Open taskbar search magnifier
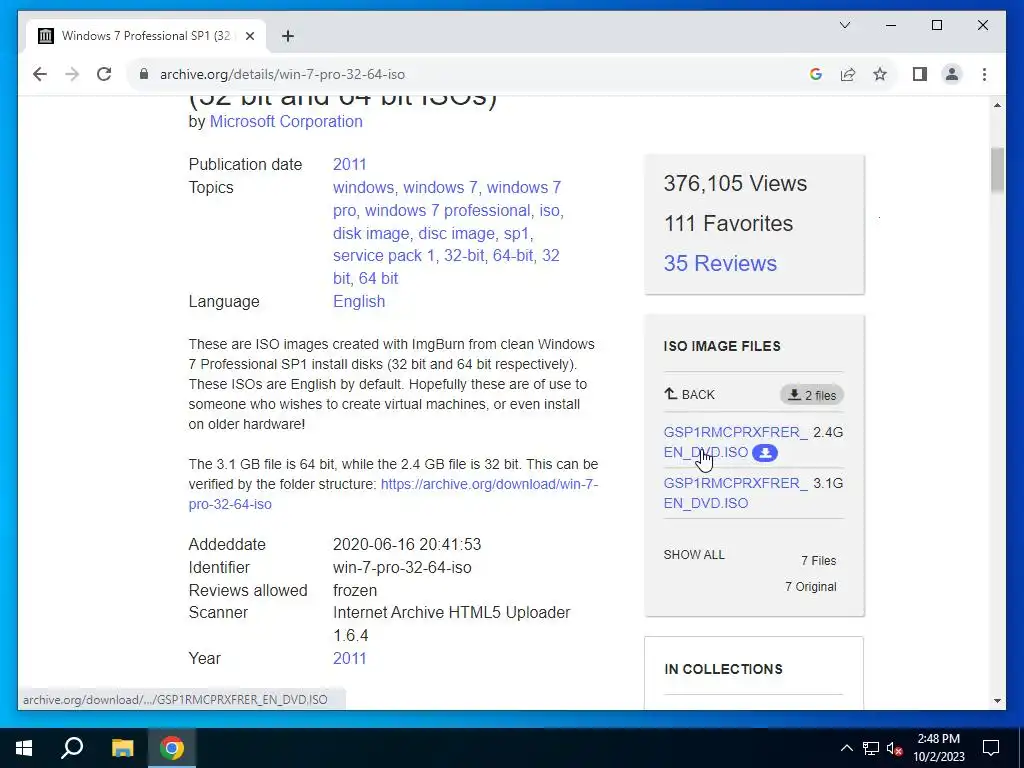 point(72,748)
